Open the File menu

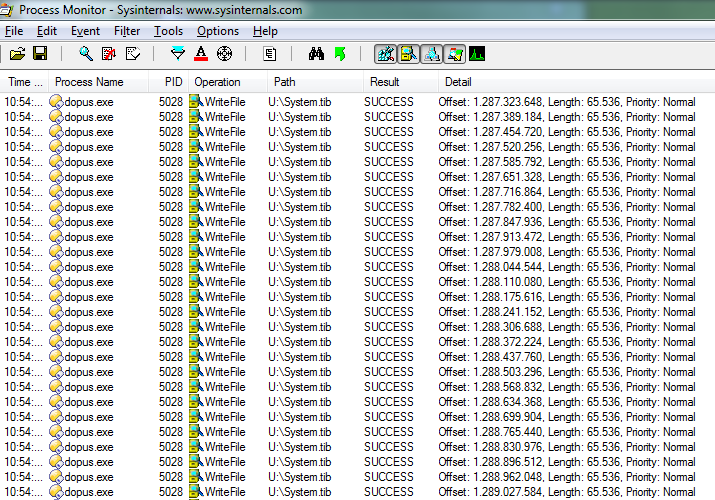tap(14, 31)
